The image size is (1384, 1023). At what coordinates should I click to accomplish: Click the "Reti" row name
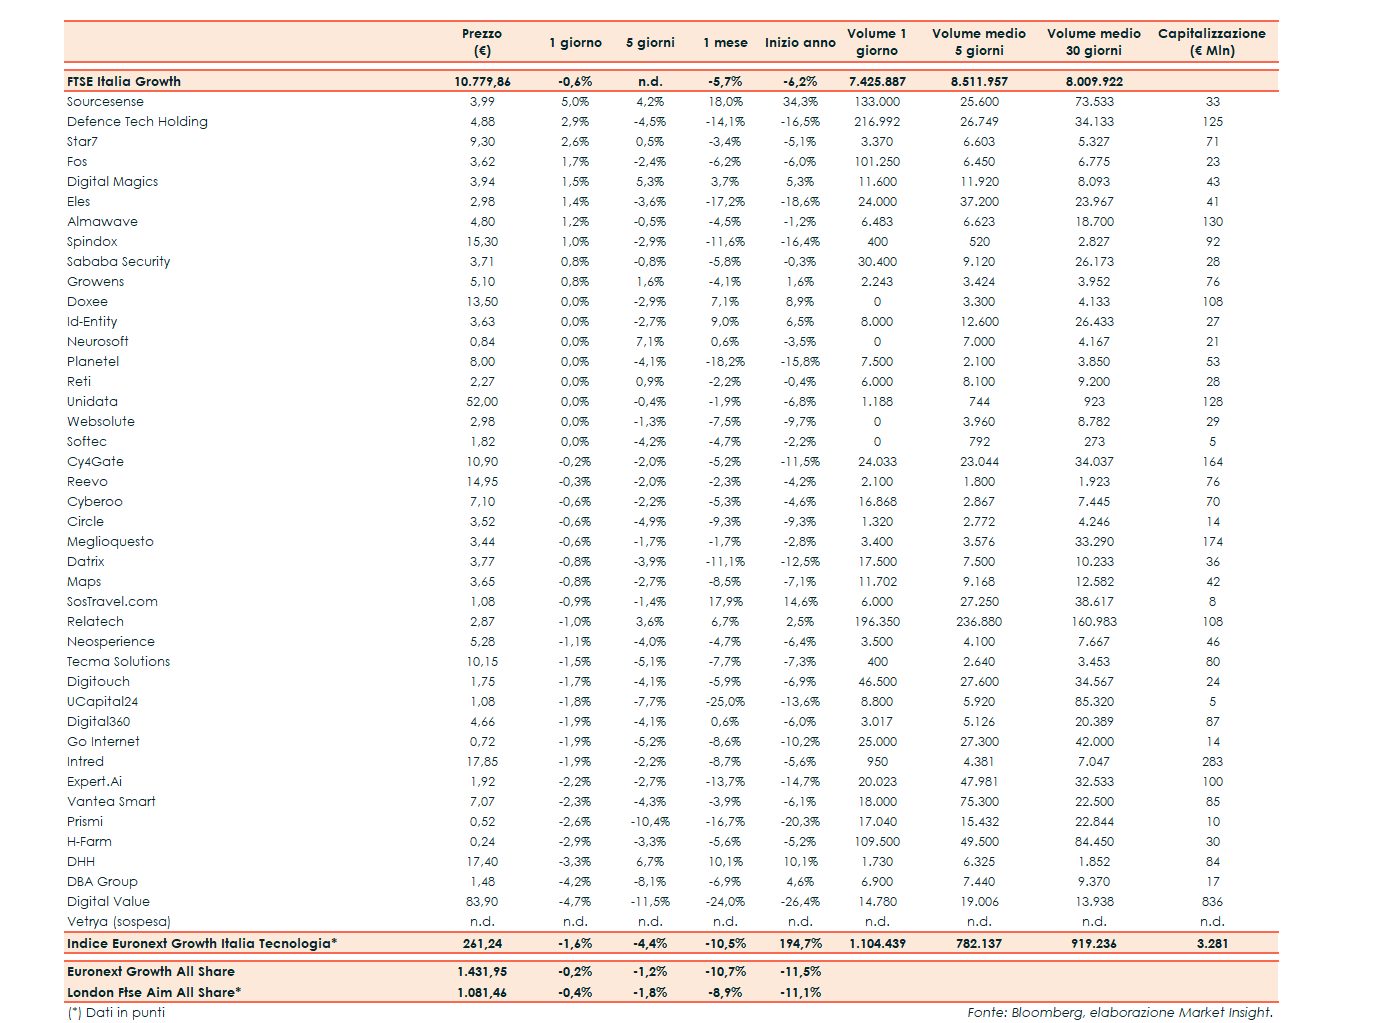(78, 381)
